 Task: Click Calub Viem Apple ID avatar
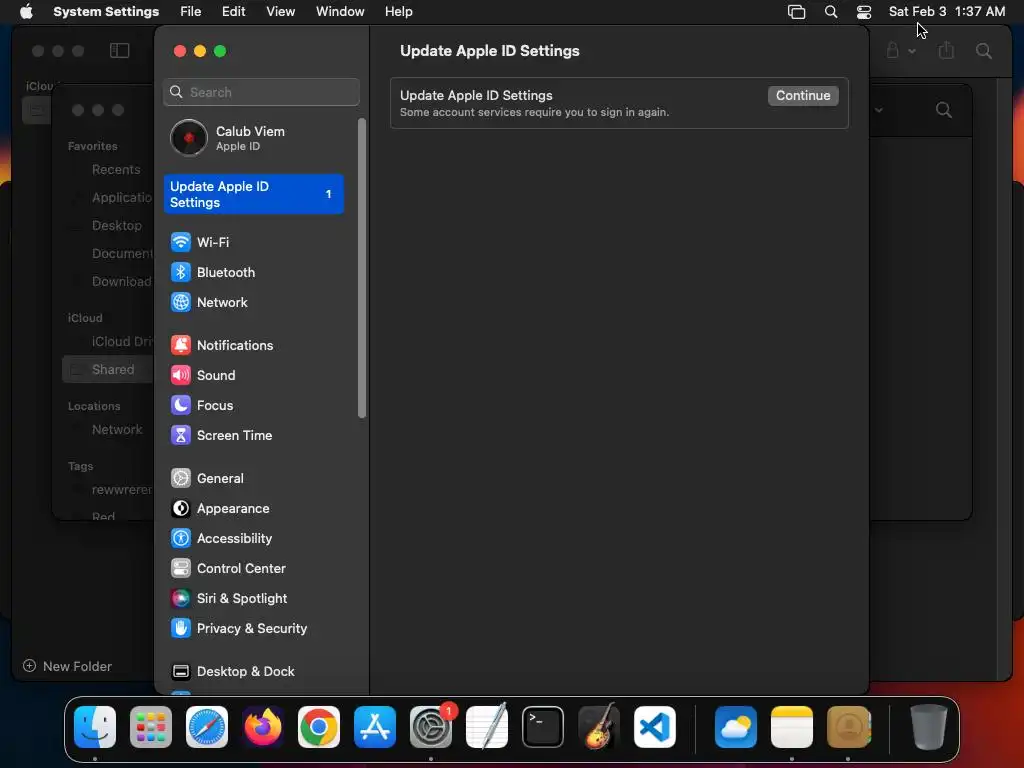(189, 138)
